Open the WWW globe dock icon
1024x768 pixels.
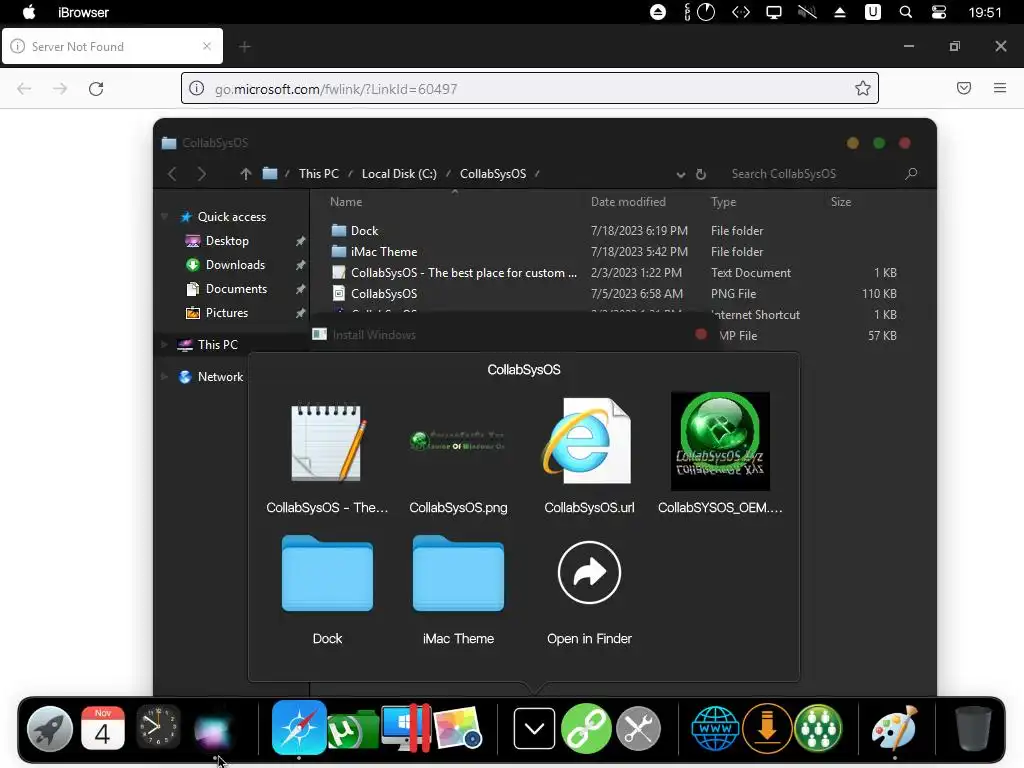715,729
